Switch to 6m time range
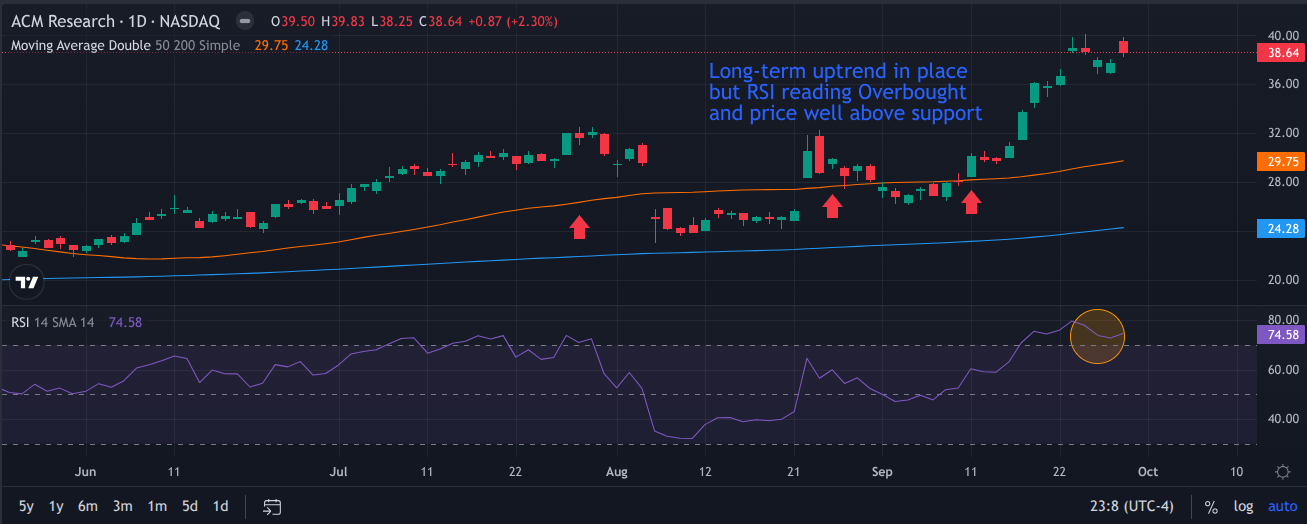1307x524 pixels. tap(88, 506)
